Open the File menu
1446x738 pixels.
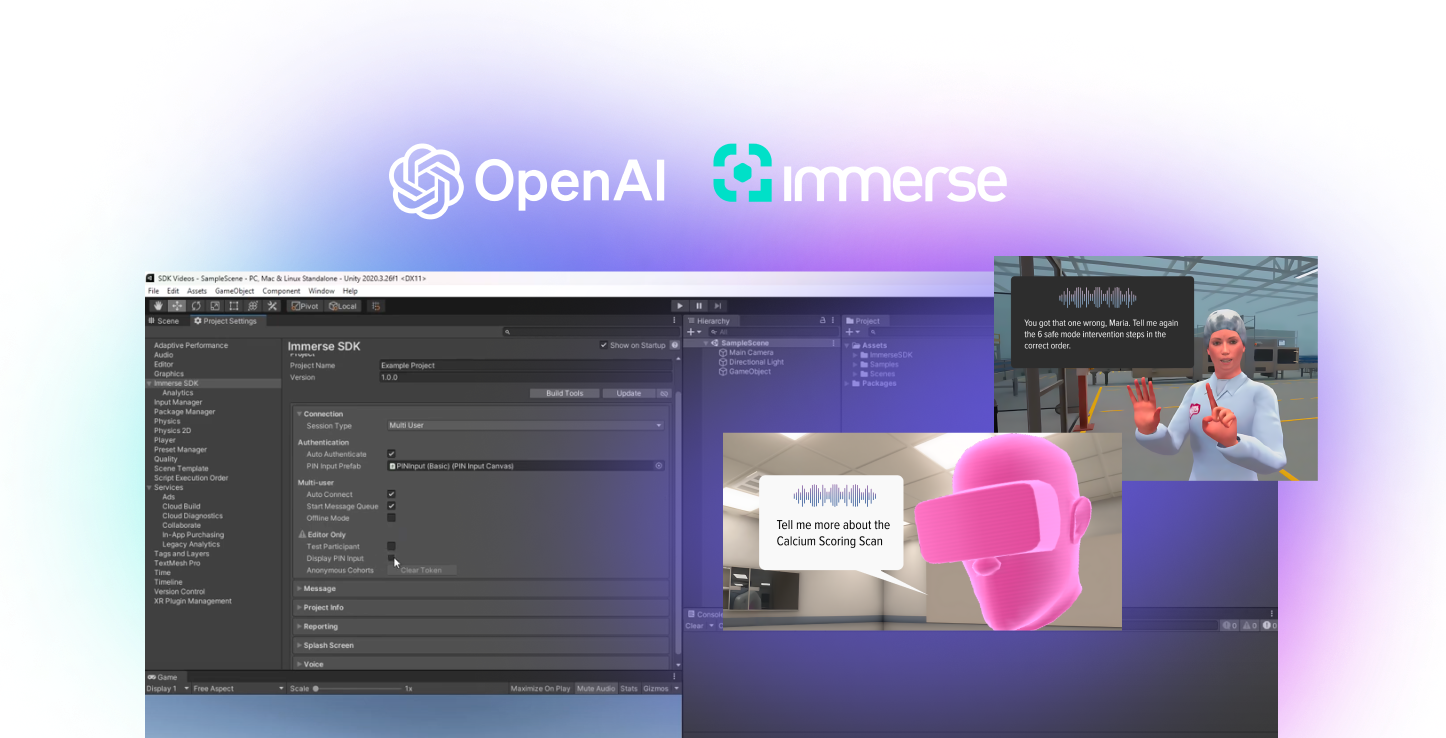(153, 291)
